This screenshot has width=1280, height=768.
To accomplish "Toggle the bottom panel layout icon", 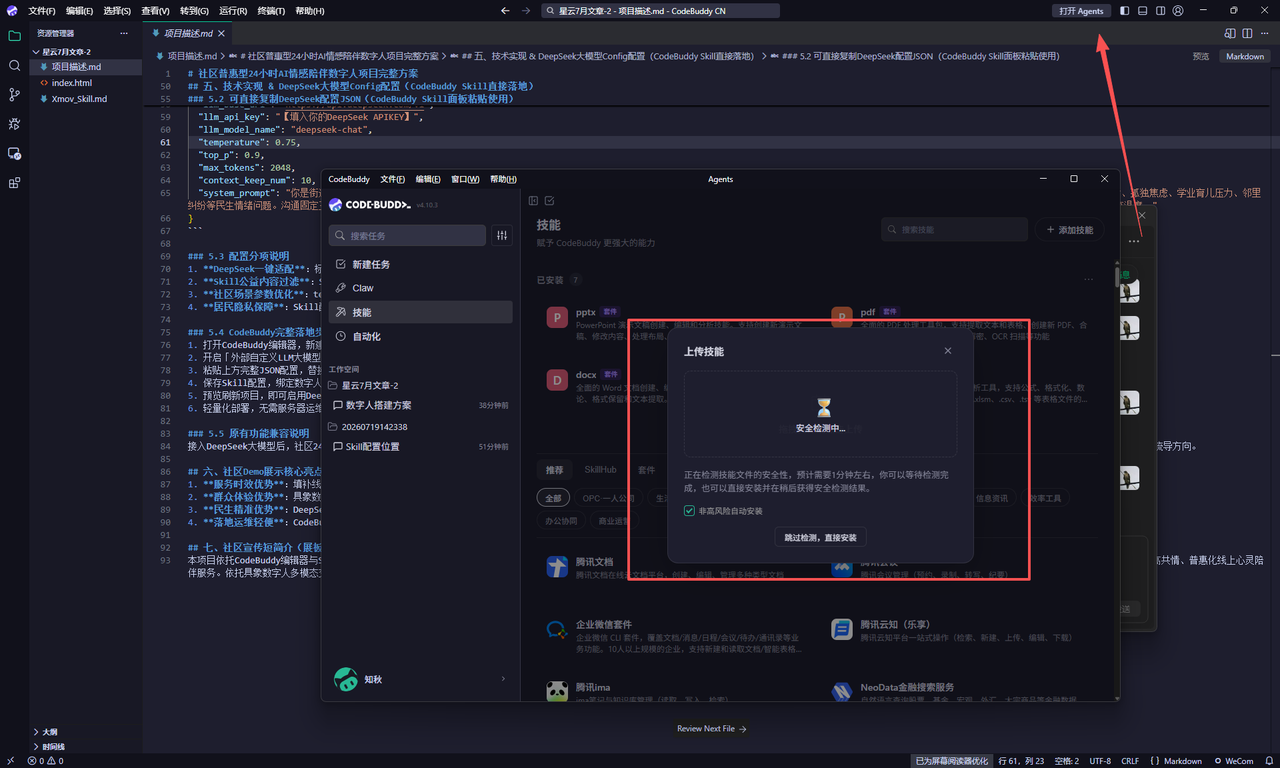I will [1142, 11].
